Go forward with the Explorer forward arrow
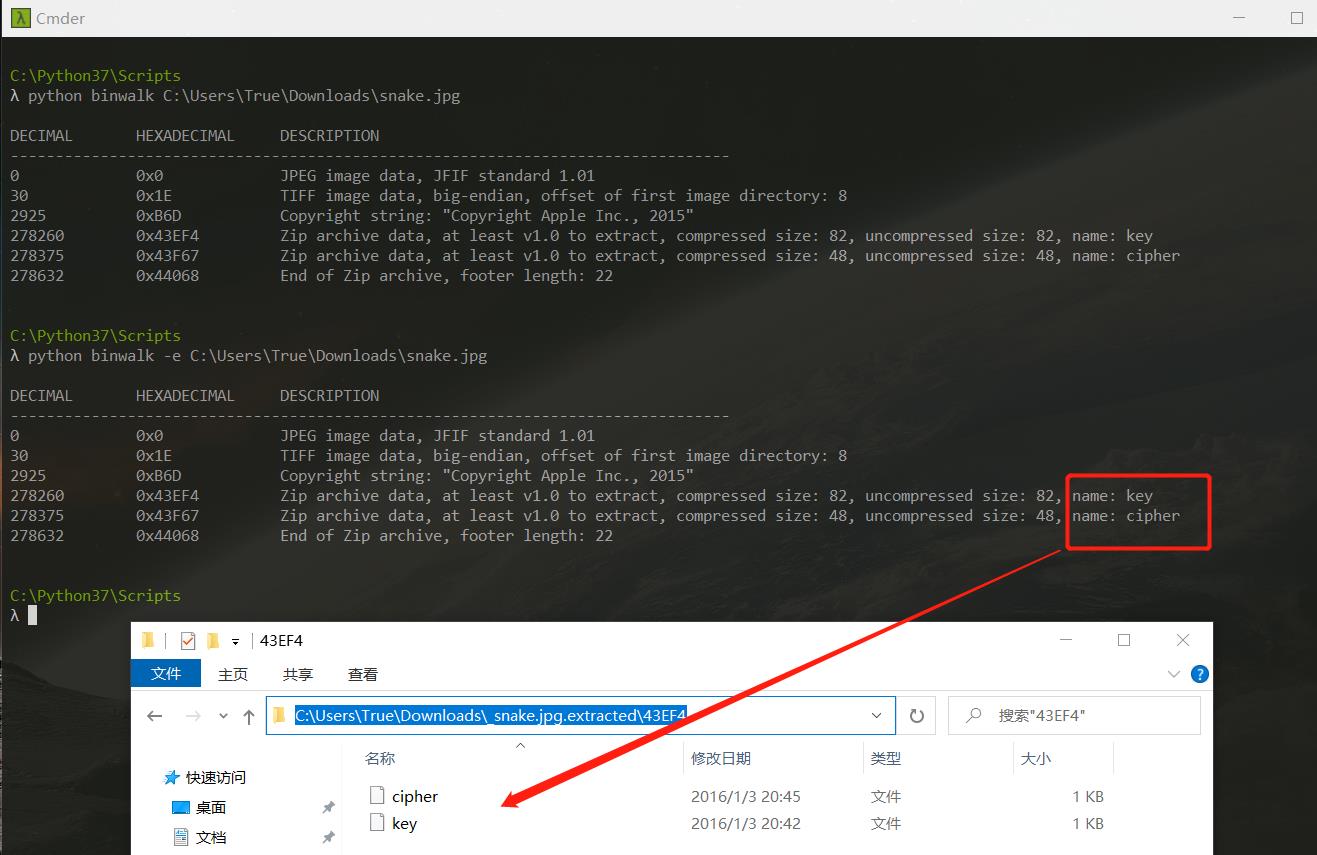Viewport: 1317px width, 855px height. (x=193, y=716)
